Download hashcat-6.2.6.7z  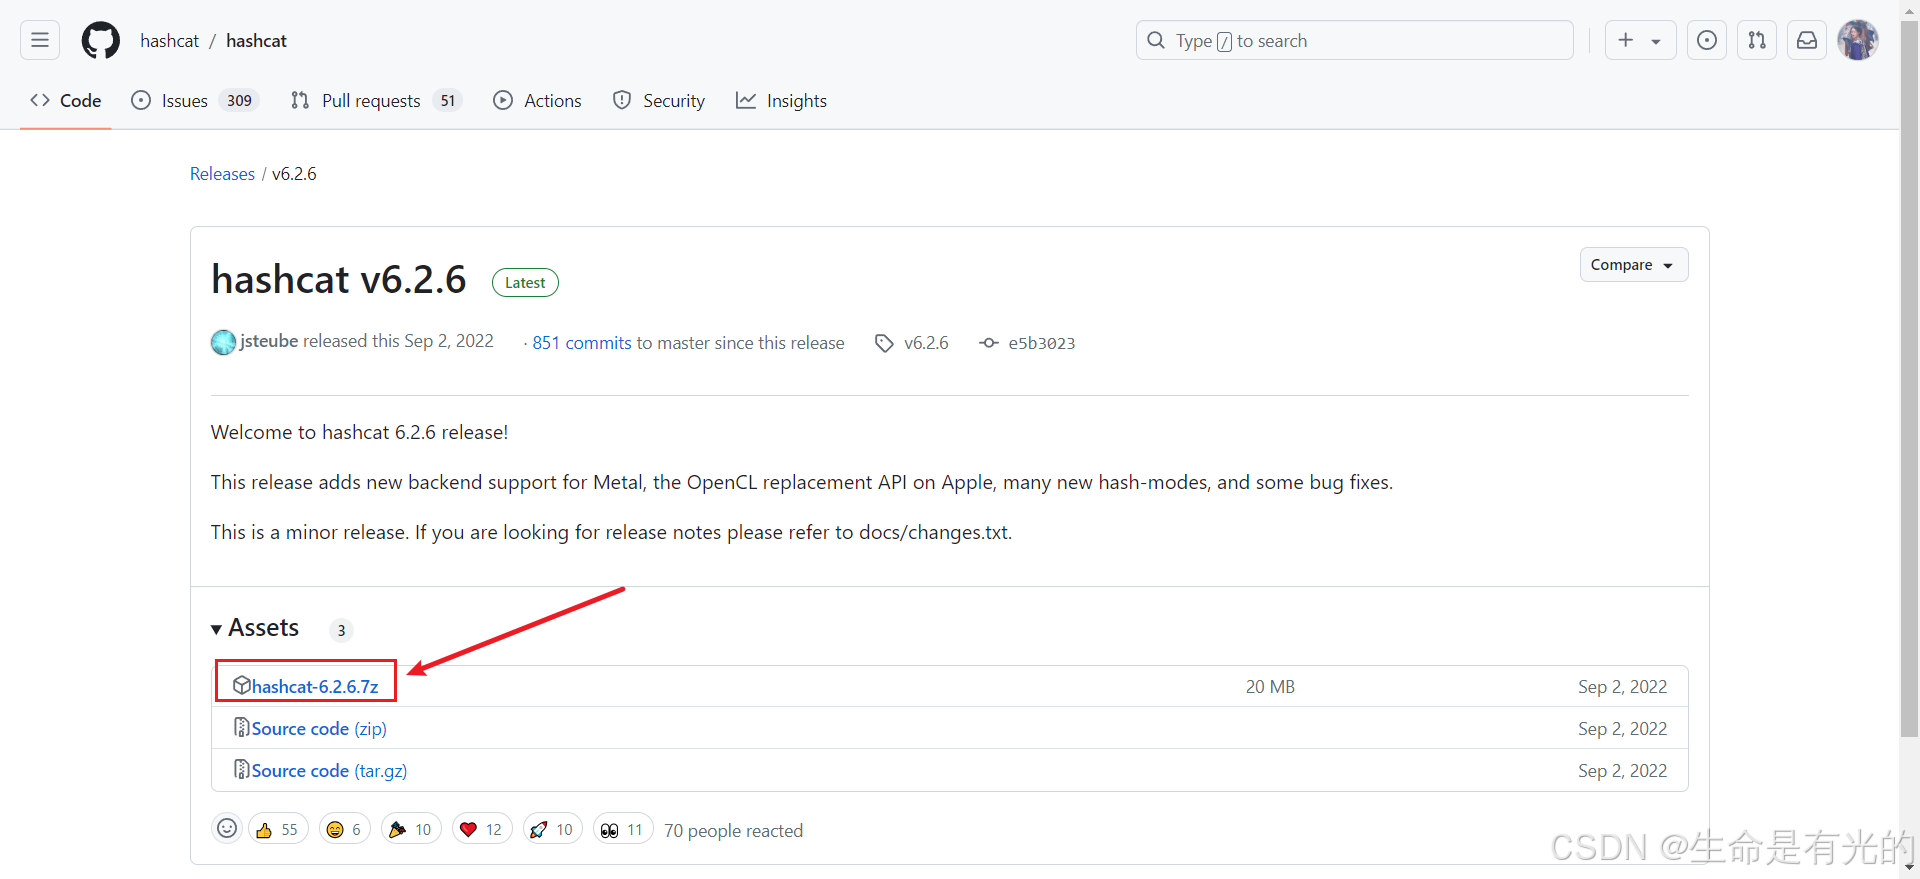point(315,687)
